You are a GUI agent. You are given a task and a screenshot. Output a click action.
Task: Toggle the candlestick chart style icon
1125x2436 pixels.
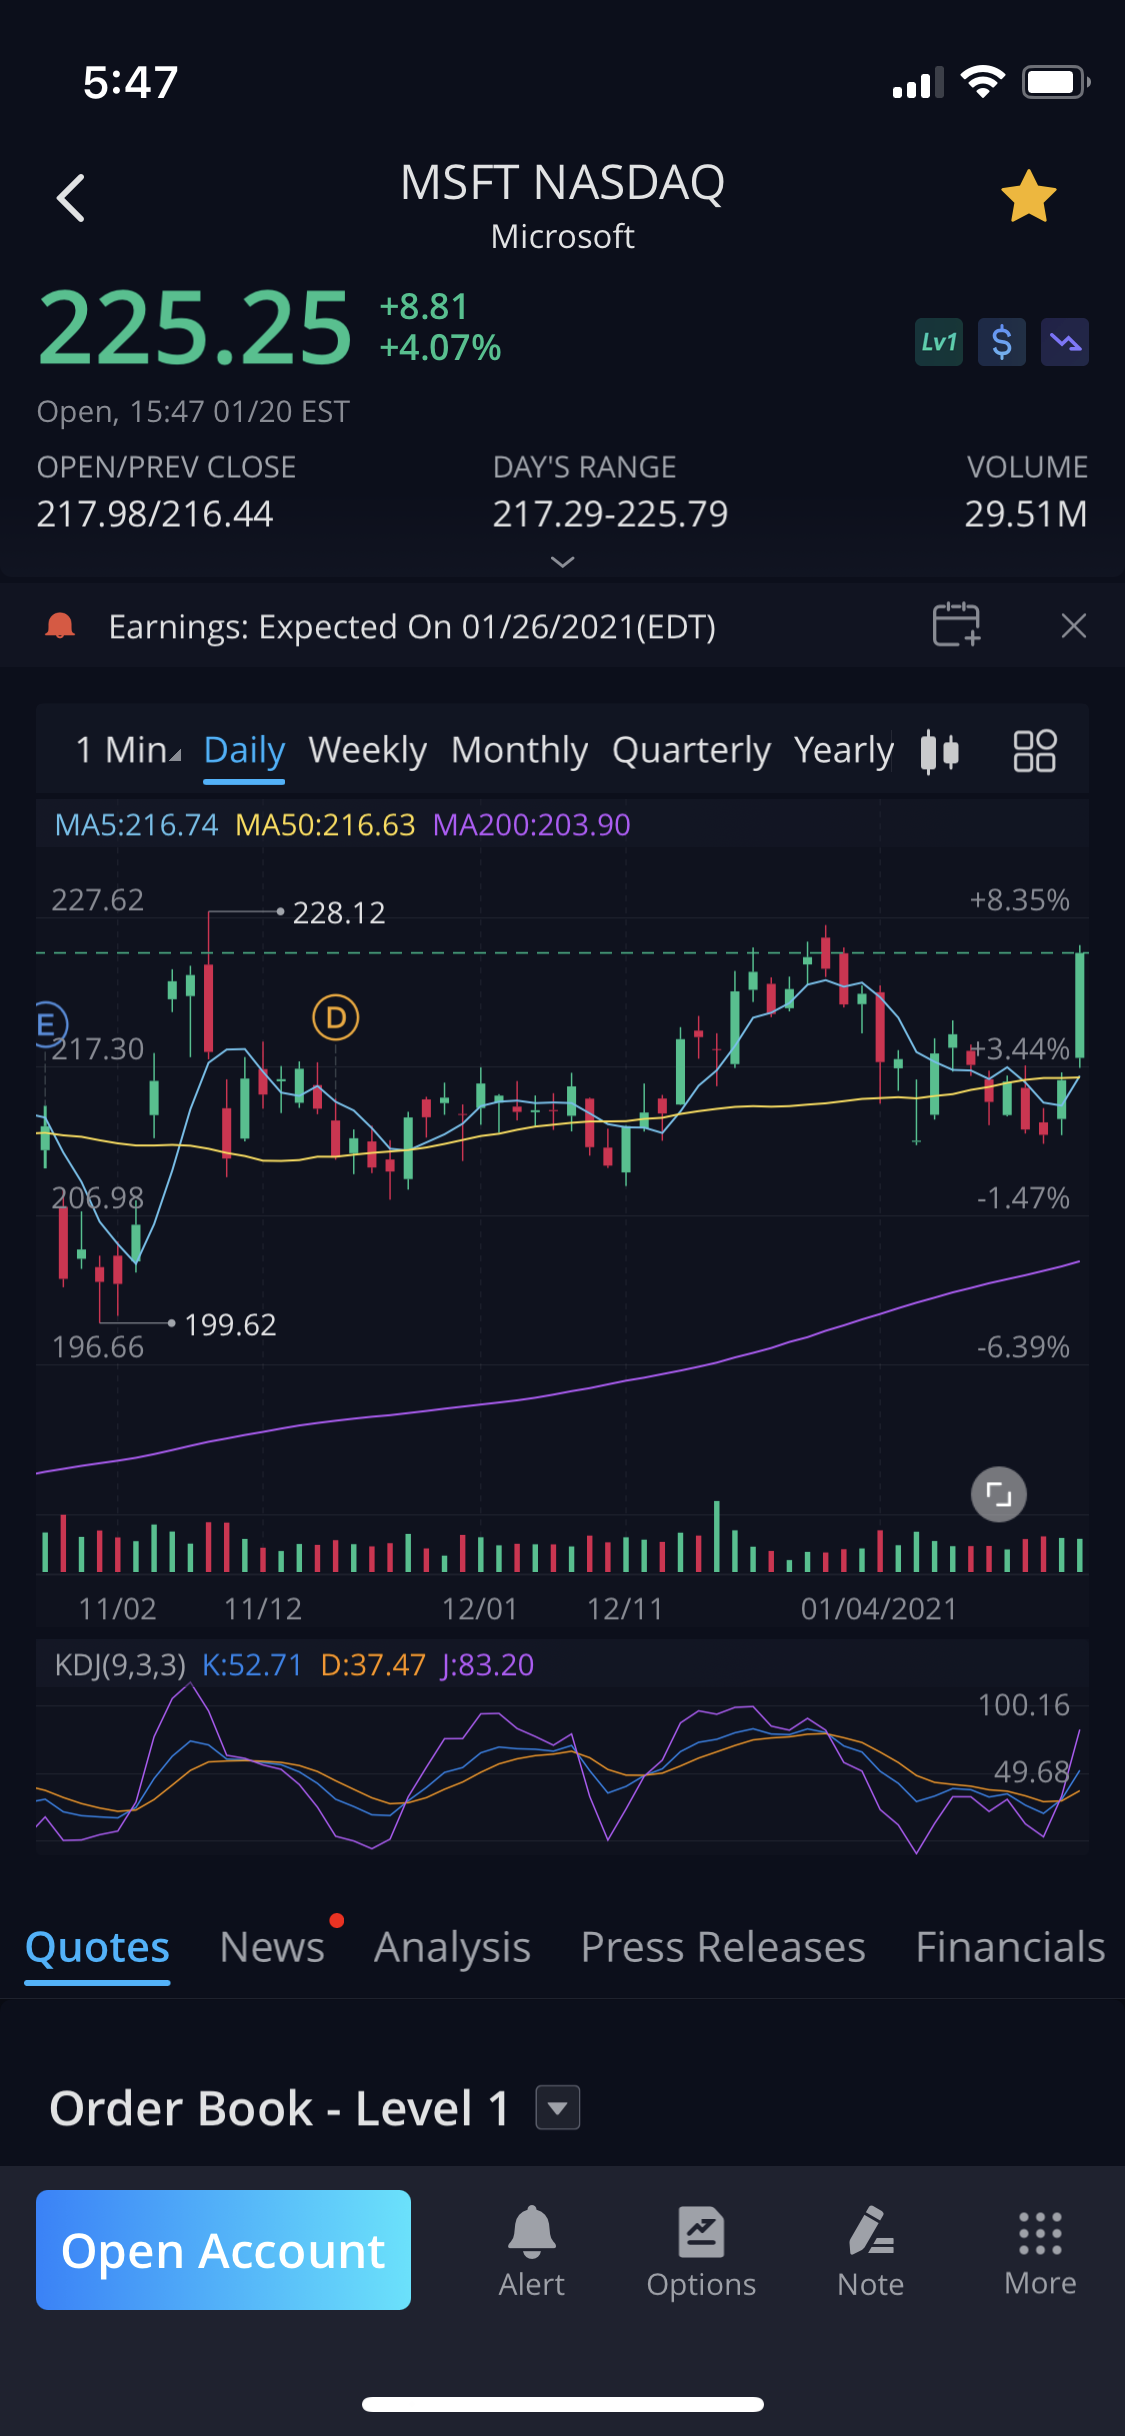939,751
